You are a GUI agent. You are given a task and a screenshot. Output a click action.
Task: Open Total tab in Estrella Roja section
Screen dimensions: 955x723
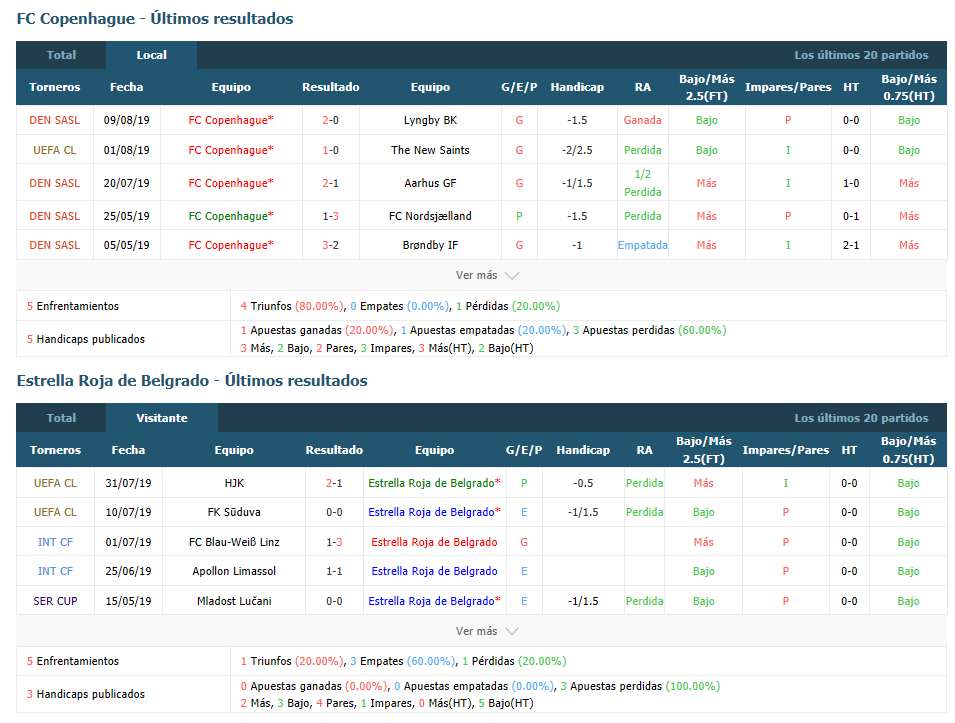pos(61,418)
